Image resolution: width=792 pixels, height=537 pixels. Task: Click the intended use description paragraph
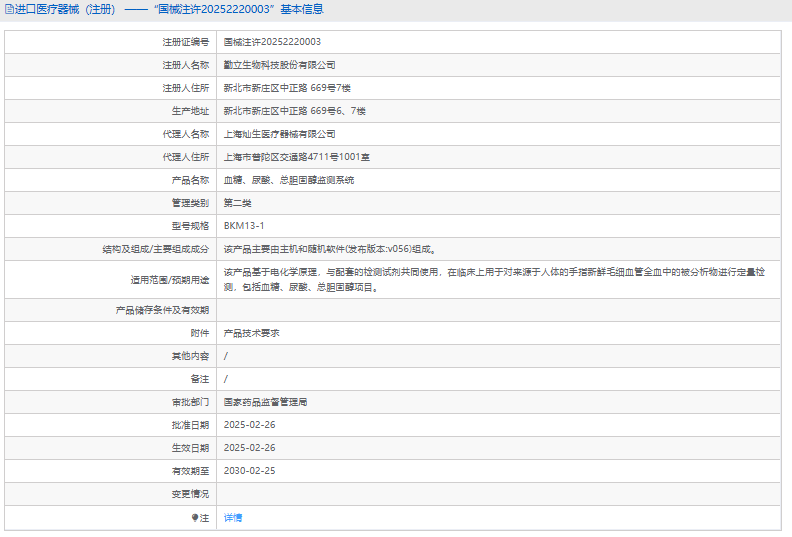[x=494, y=279]
